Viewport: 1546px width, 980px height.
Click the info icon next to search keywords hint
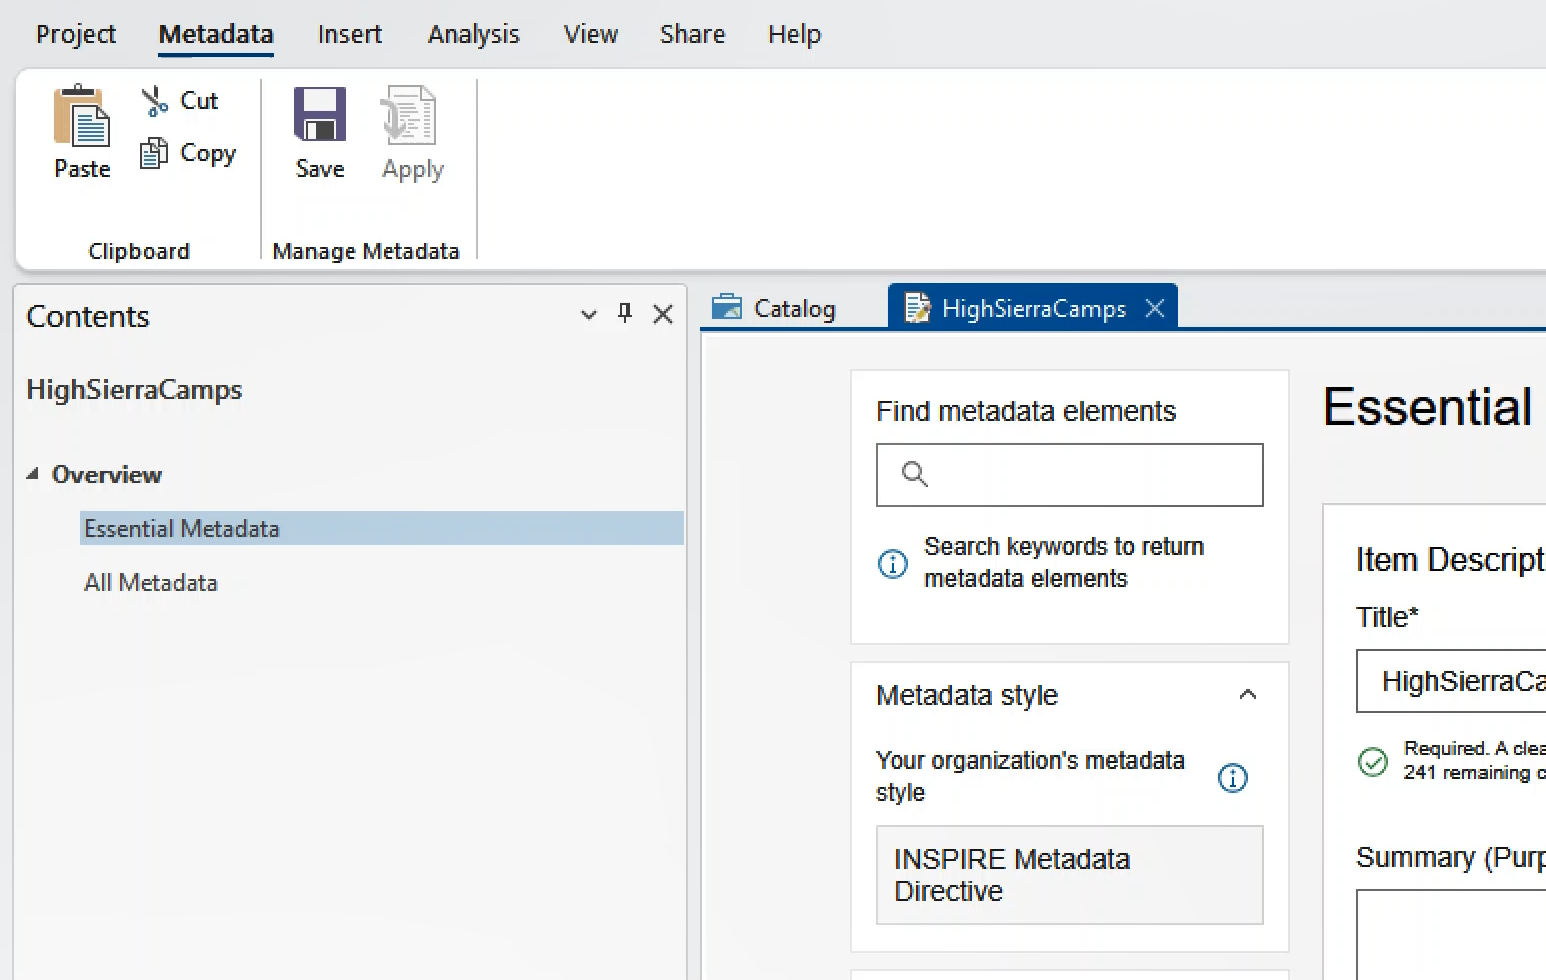pyautogui.click(x=892, y=564)
